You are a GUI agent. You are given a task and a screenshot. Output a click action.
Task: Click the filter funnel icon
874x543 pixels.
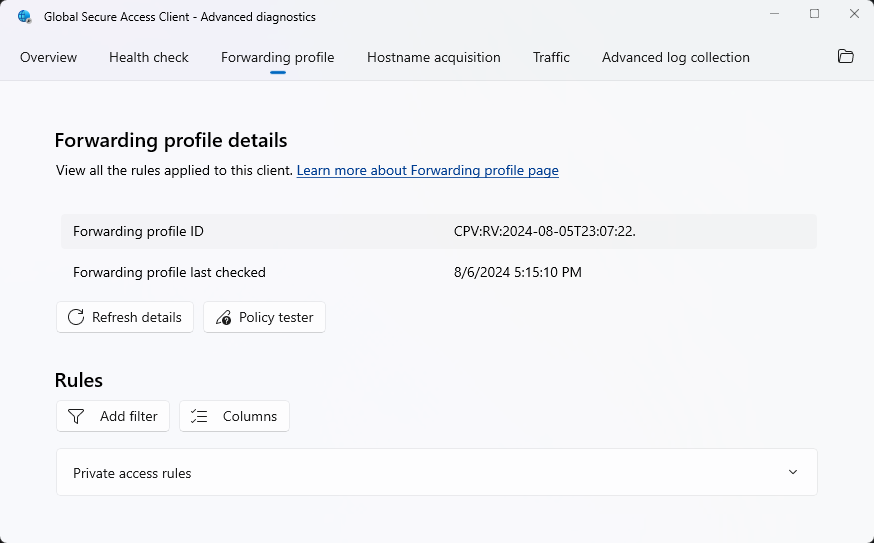76,416
